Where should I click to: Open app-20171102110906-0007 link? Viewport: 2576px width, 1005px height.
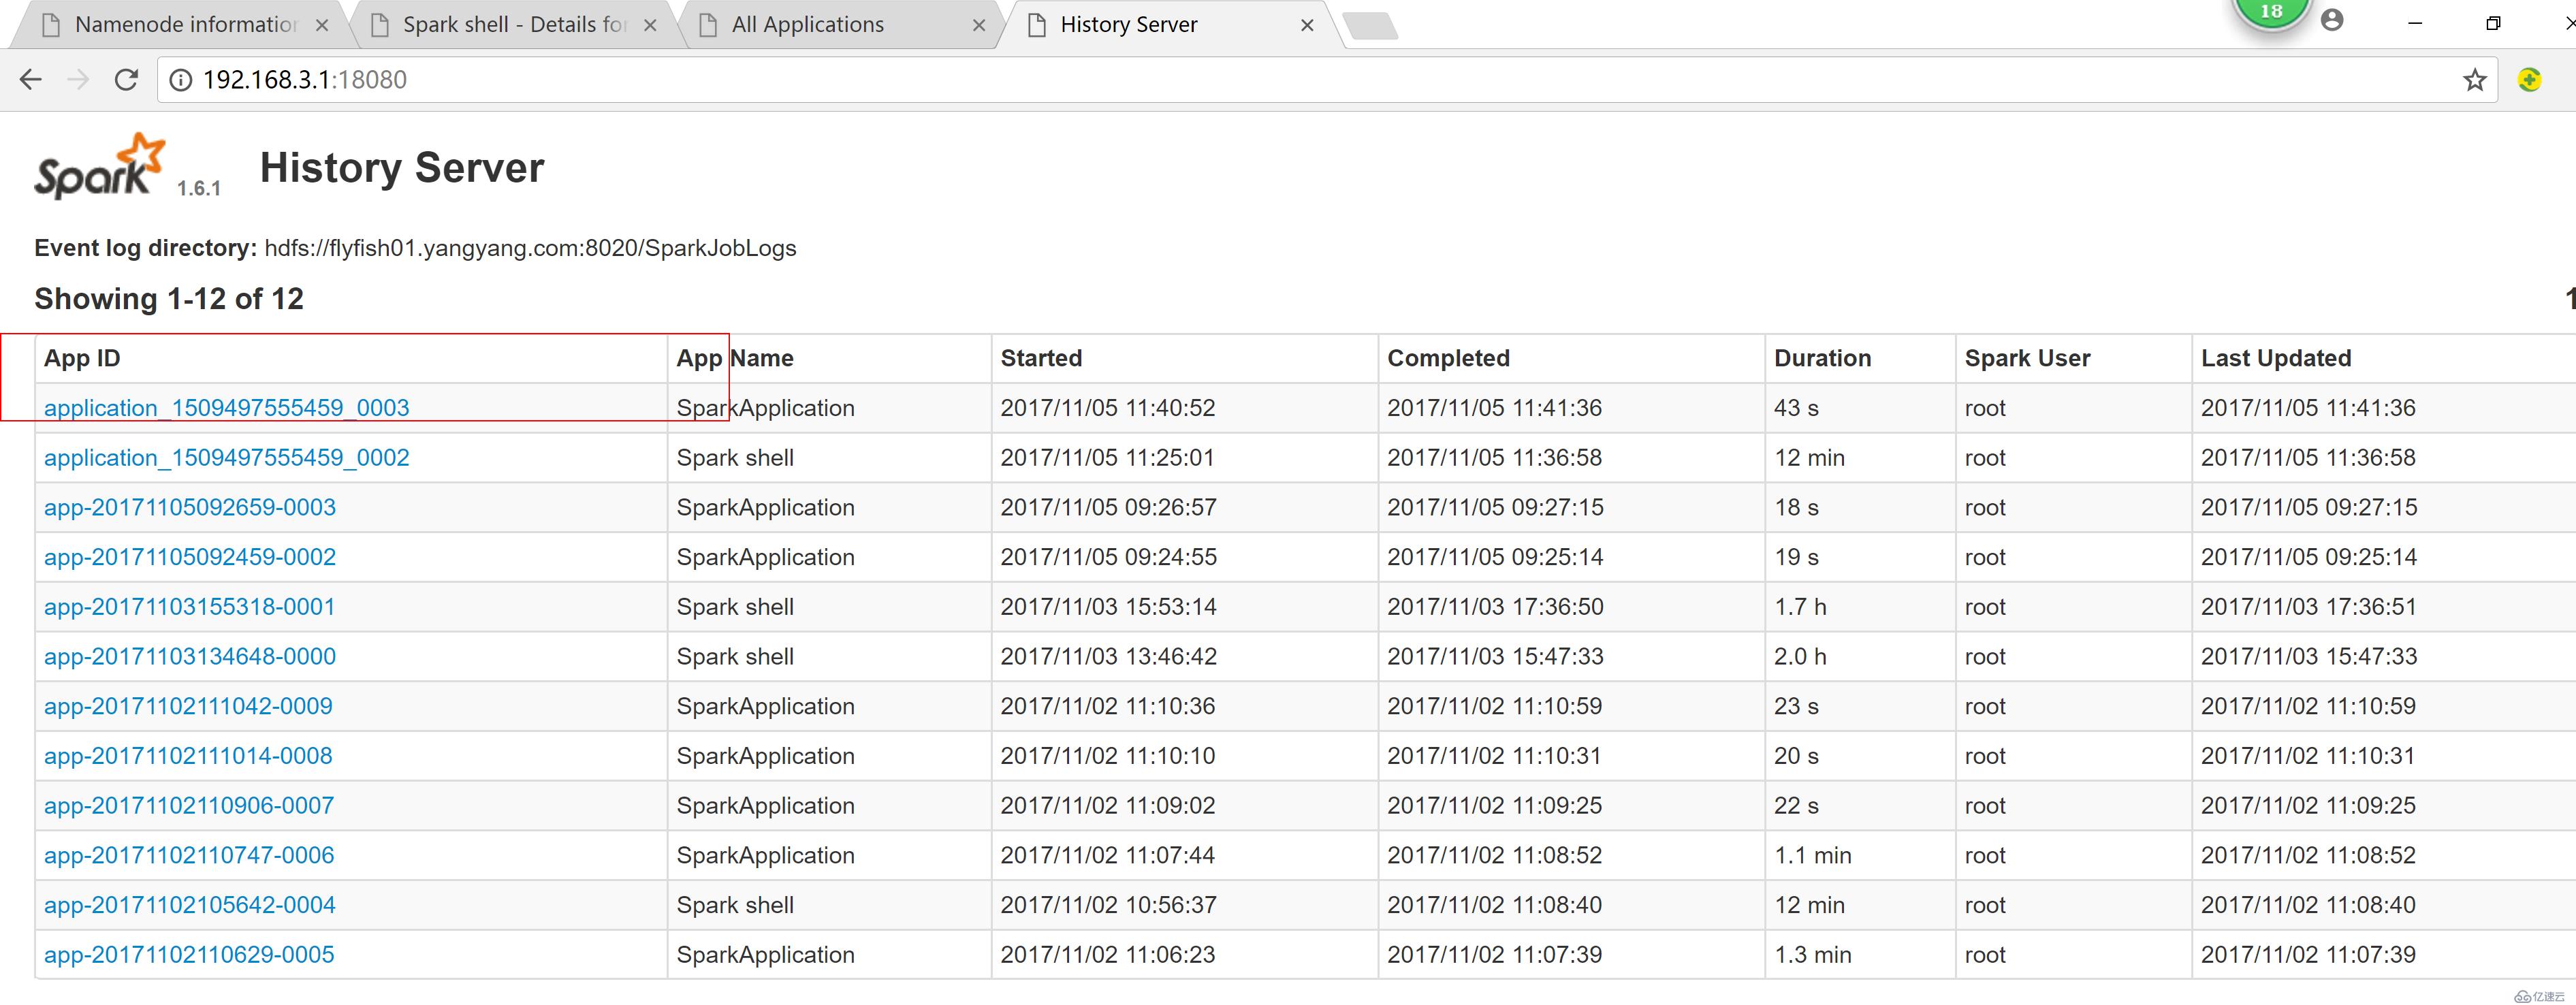189,806
